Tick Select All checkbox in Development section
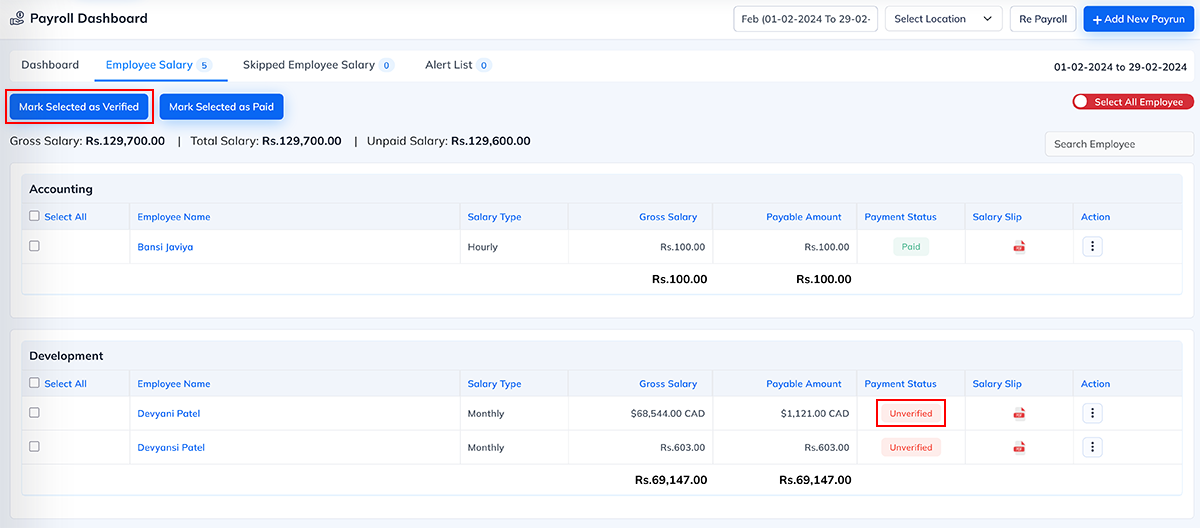The image size is (1200, 528). (x=35, y=383)
